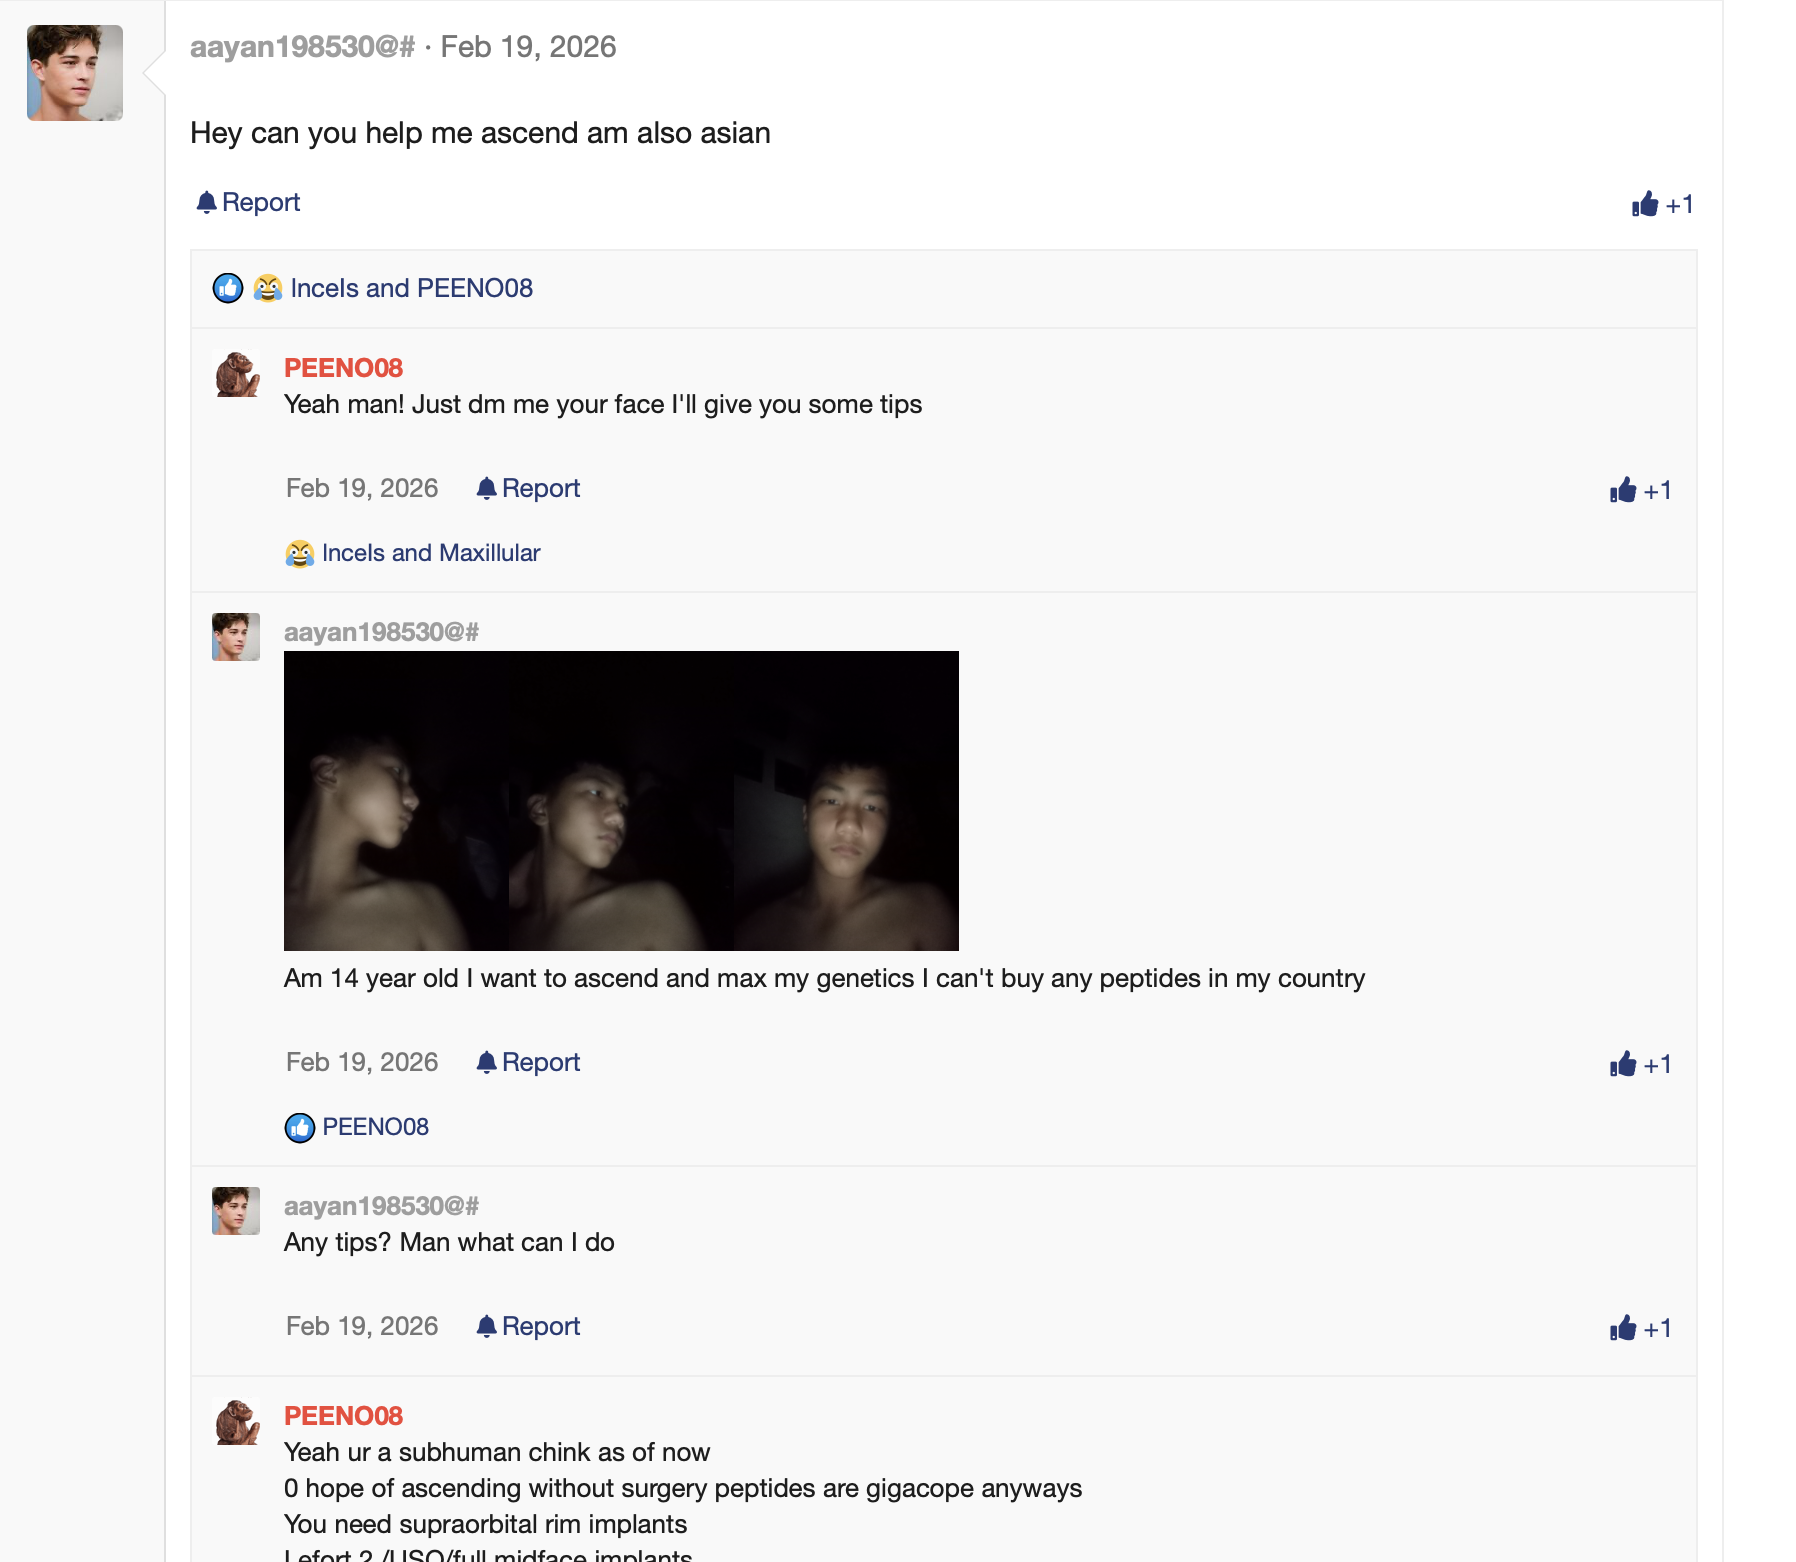Open the 'Incels and PEENO08' reactions list
This screenshot has height=1562, width=1796.
coord(411,288)
